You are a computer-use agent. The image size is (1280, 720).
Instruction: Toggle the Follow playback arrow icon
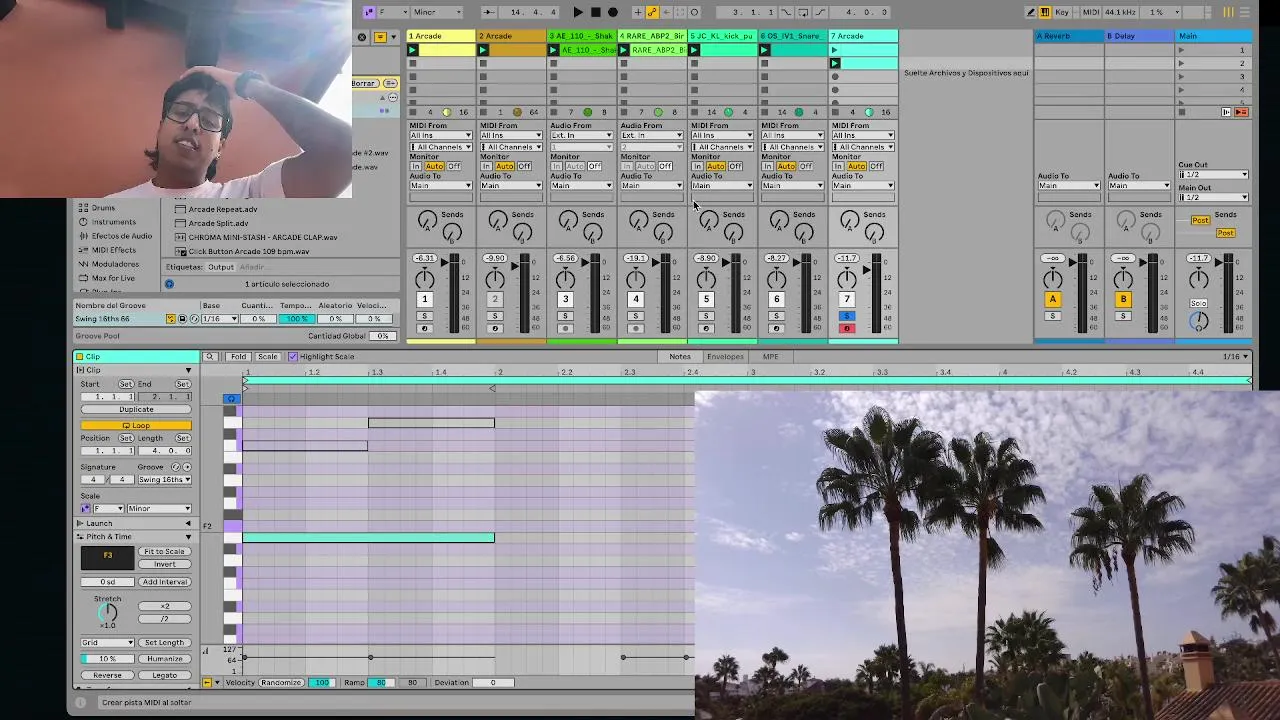pyautogui.click(x=488, y=12)
